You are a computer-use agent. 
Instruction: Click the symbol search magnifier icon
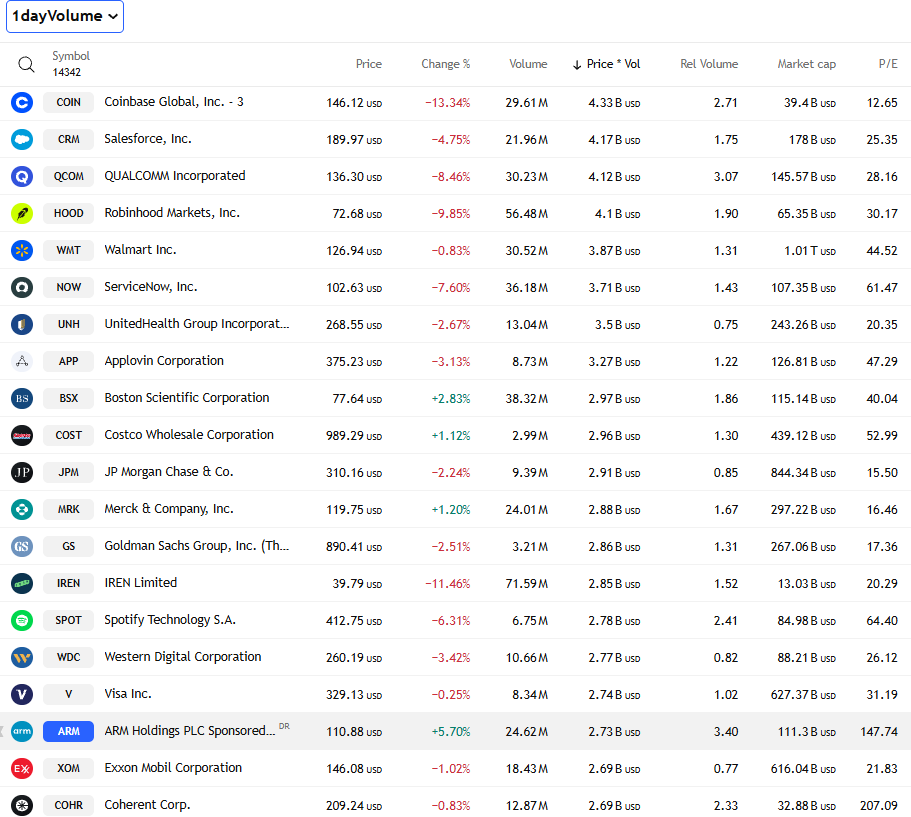pos(26,64)
